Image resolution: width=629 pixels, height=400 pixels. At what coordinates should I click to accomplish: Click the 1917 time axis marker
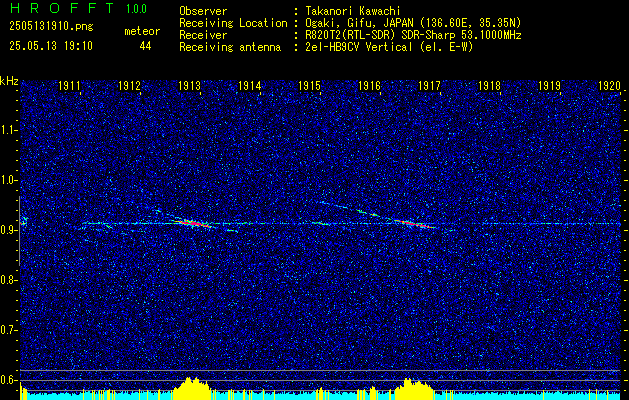tap(430, 86)
